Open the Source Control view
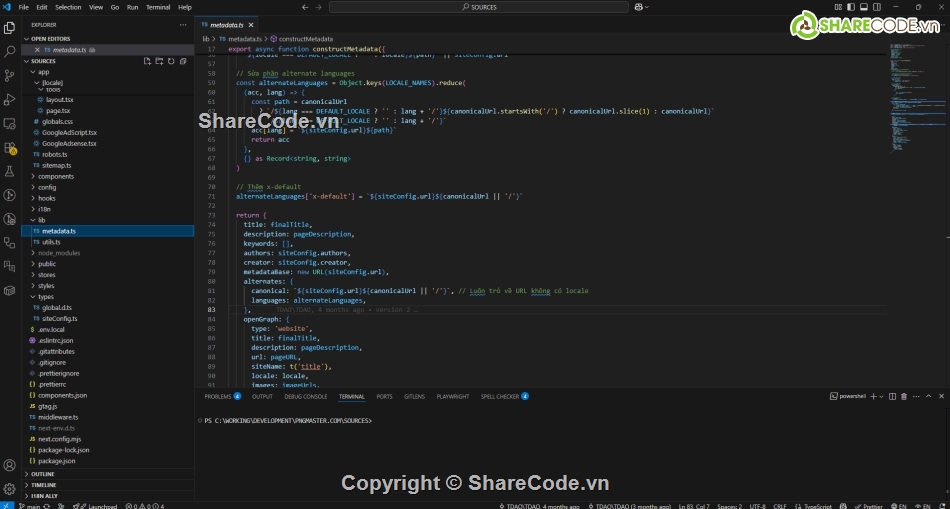 [9, 76]
